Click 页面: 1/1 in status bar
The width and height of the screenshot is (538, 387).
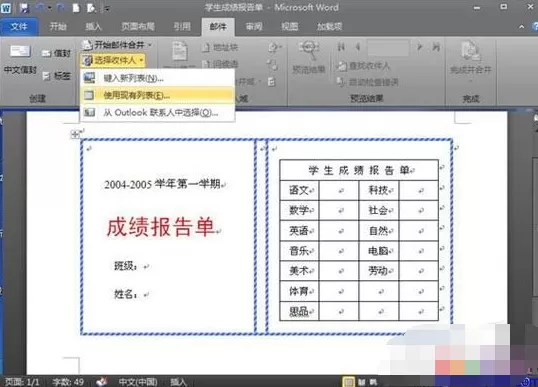click(22, 382)
